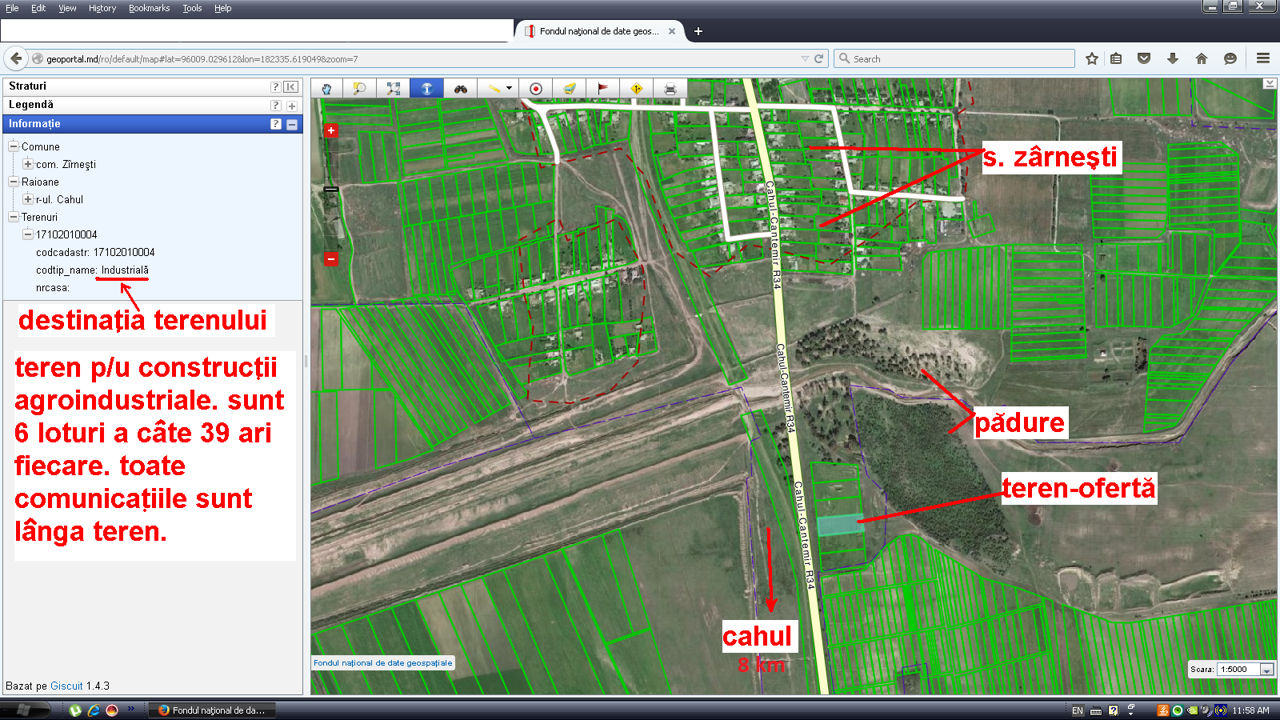
Task: Open a new browser tab
Action: pyautogui.click(x=698, y=31)
